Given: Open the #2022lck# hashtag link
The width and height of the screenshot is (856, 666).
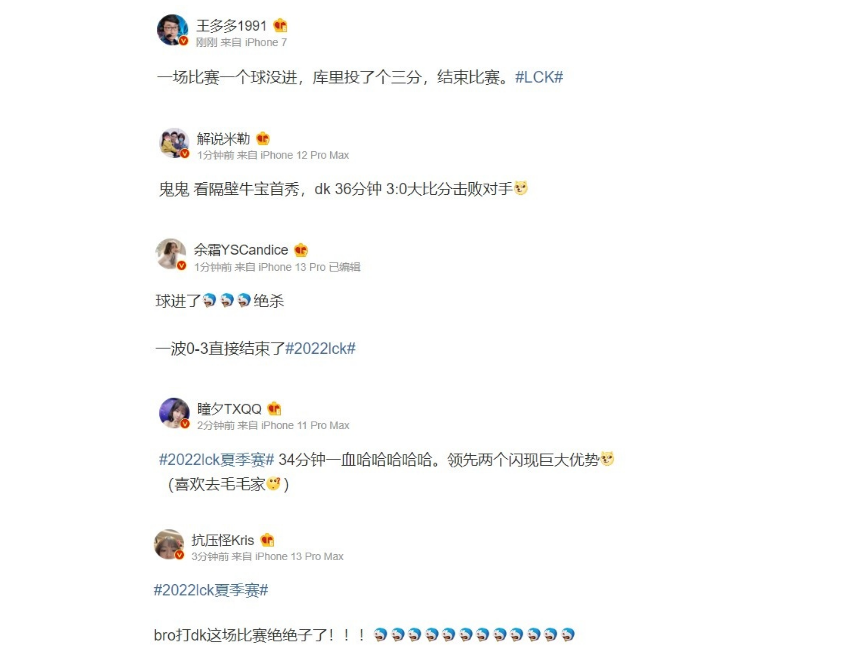Looking at the screenshot, I should (x=320, y=348).
